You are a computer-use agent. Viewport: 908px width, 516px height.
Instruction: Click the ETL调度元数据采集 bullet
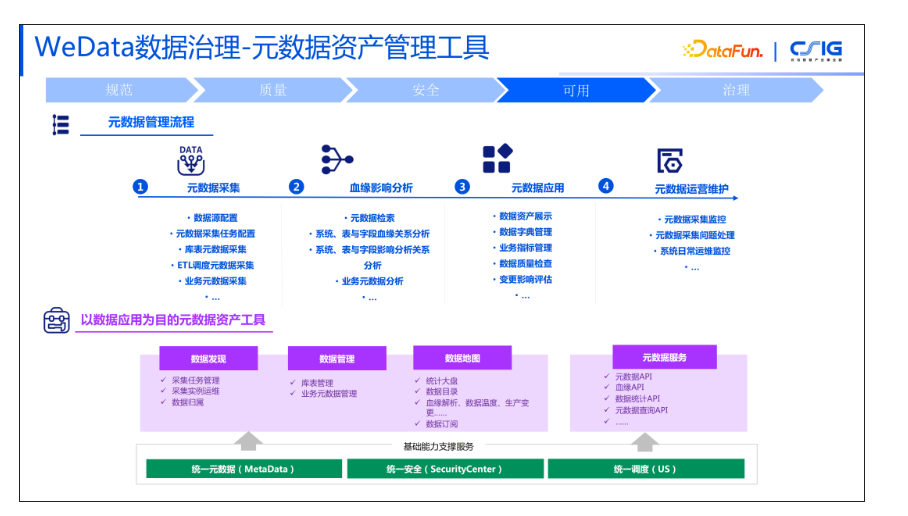pyautogui.click(x=215, y=265)
